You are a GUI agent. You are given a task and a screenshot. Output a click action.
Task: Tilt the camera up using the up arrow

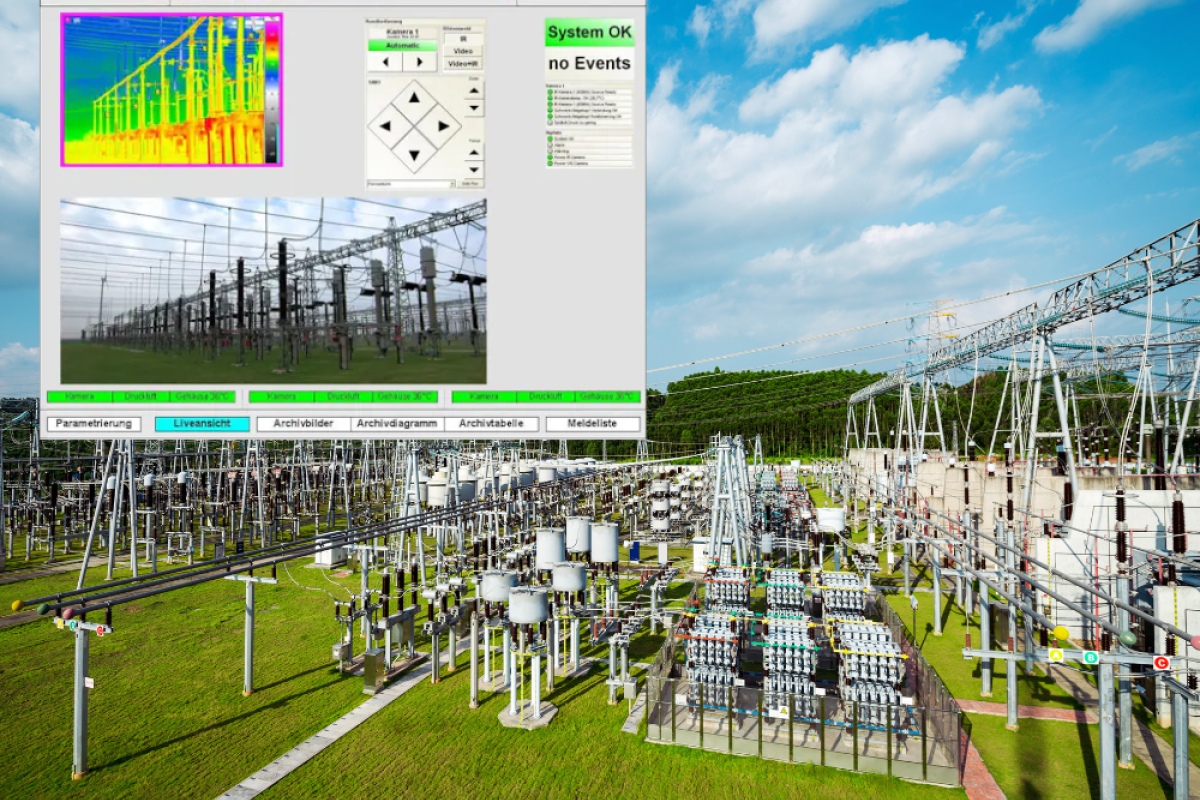coord(413,96)
